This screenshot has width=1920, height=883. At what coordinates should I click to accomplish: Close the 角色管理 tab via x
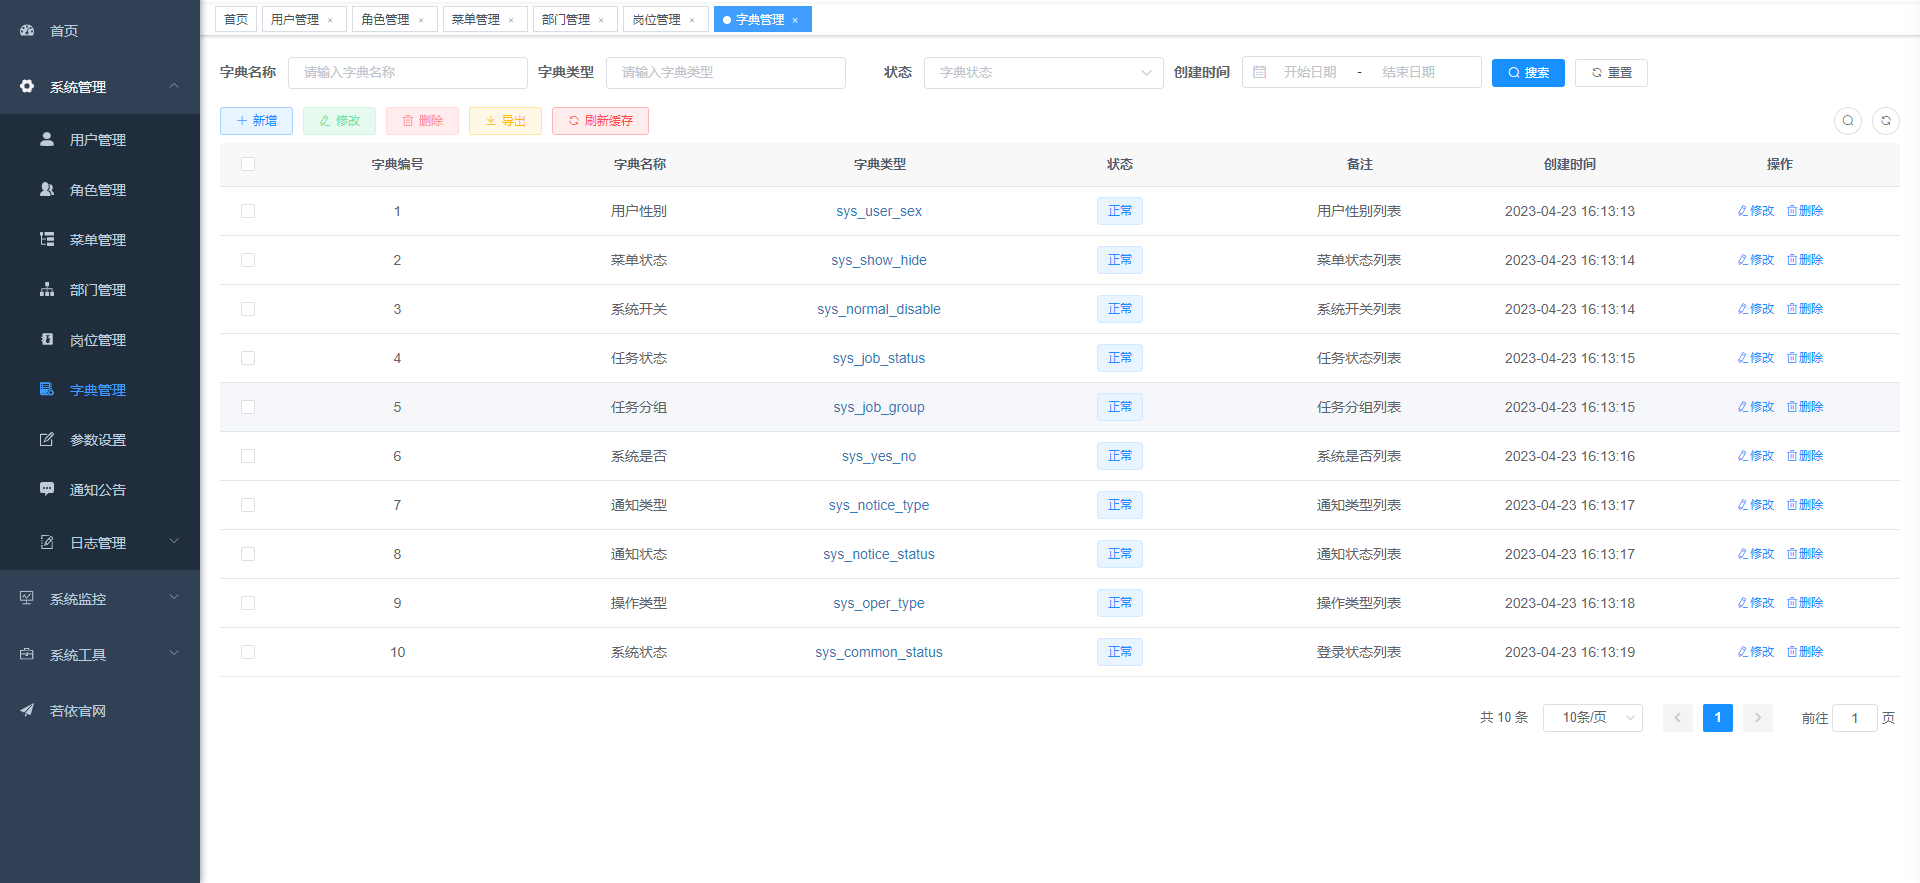421,20
